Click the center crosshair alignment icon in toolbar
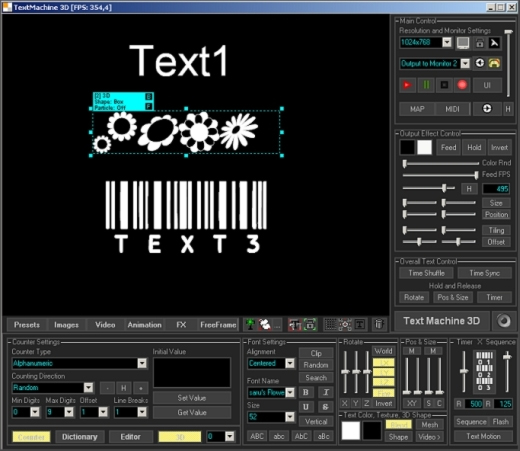This screenshot has height=451, width=520. (345, 324)
